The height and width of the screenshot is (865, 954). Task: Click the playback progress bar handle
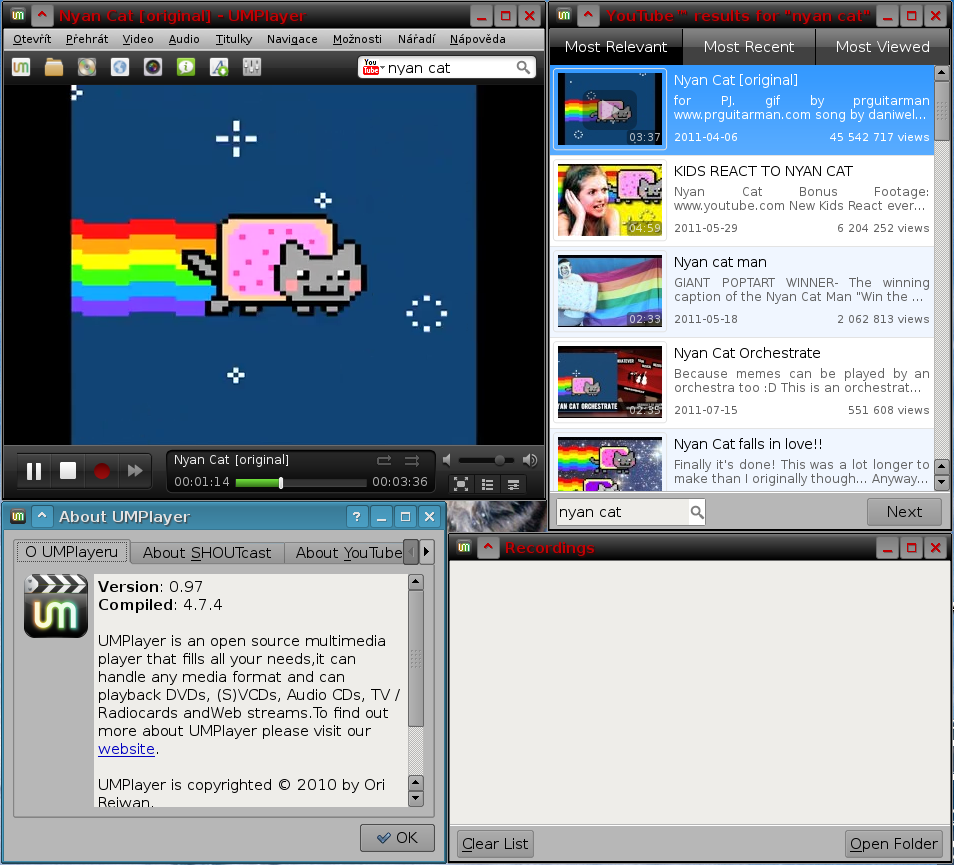[280, 483]
